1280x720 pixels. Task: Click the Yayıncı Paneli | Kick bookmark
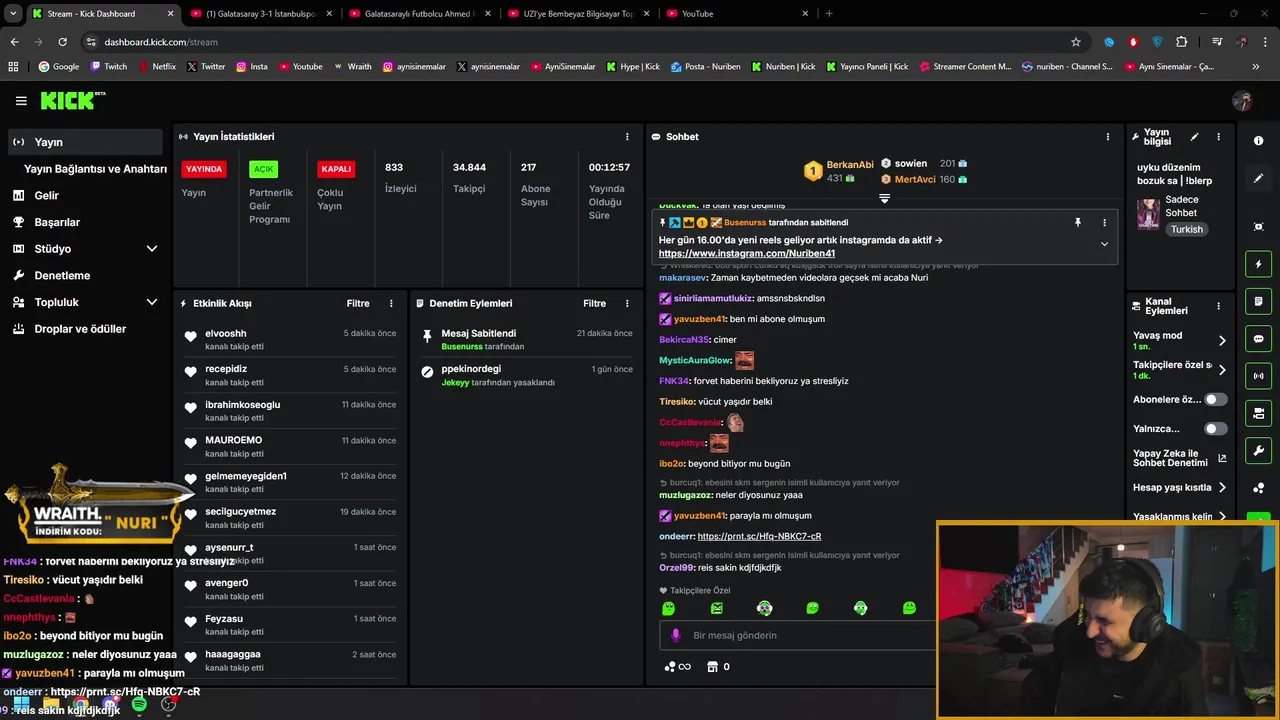click(866, 67)
